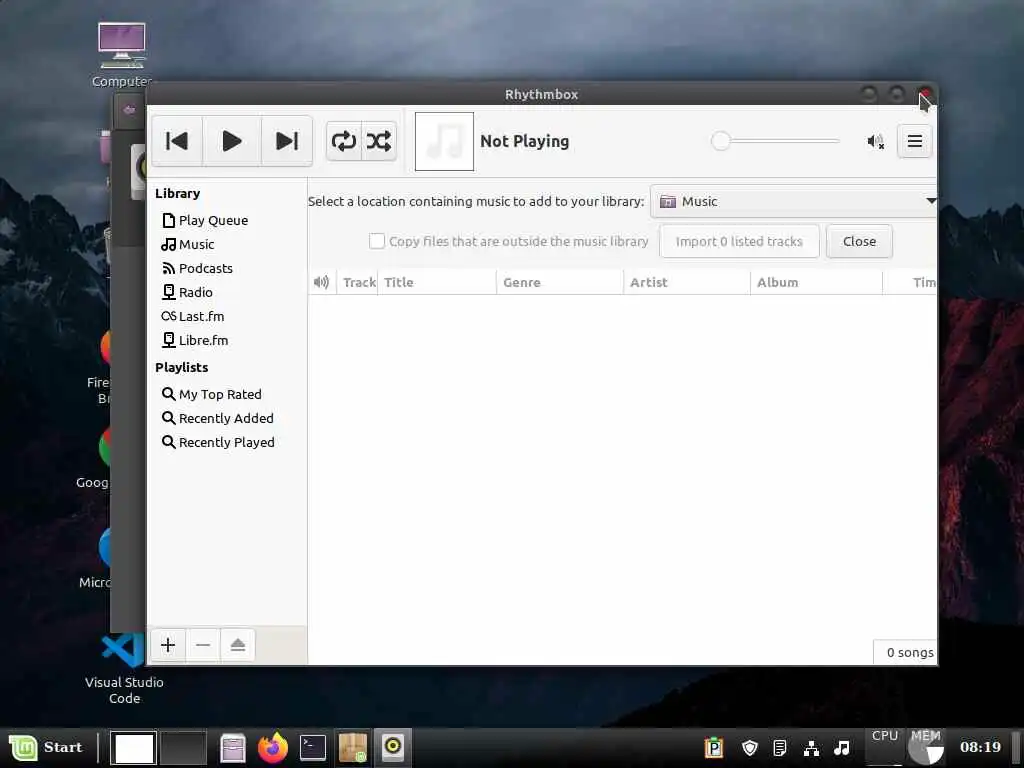Toggle shuffle mode
The height and width of the screenshot is (768, 1024).
379,141
